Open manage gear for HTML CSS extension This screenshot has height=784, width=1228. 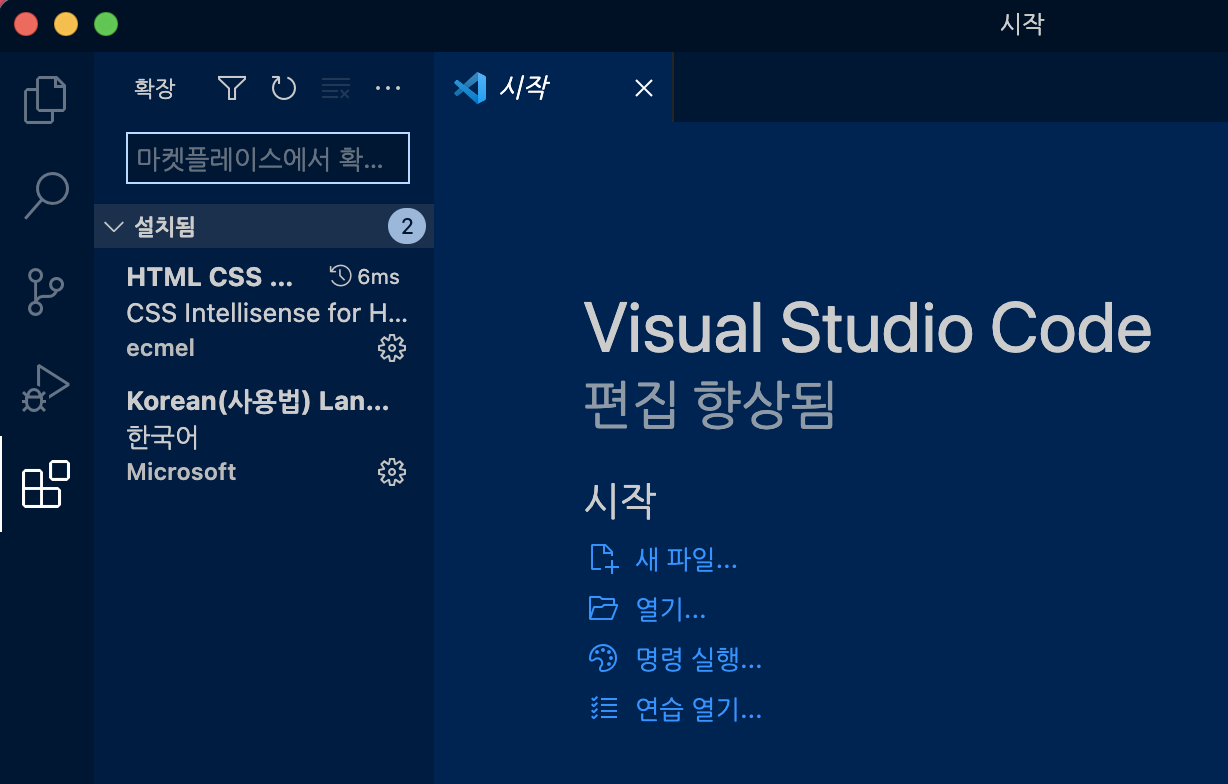[x=392, y=348]
